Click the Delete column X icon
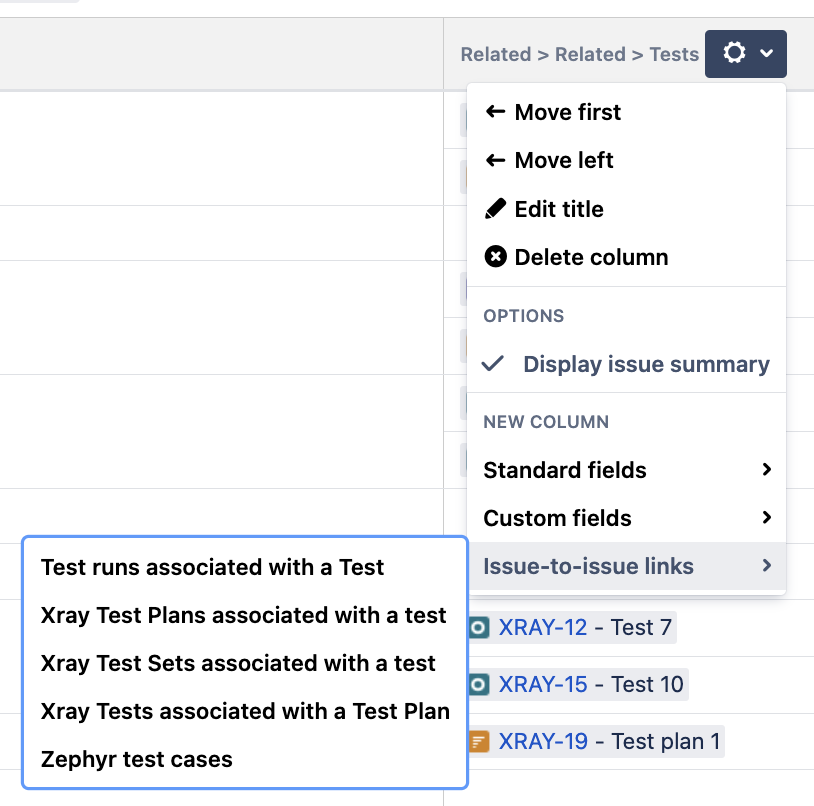Screen dimensions: 814x806 [x=495, y=257]
